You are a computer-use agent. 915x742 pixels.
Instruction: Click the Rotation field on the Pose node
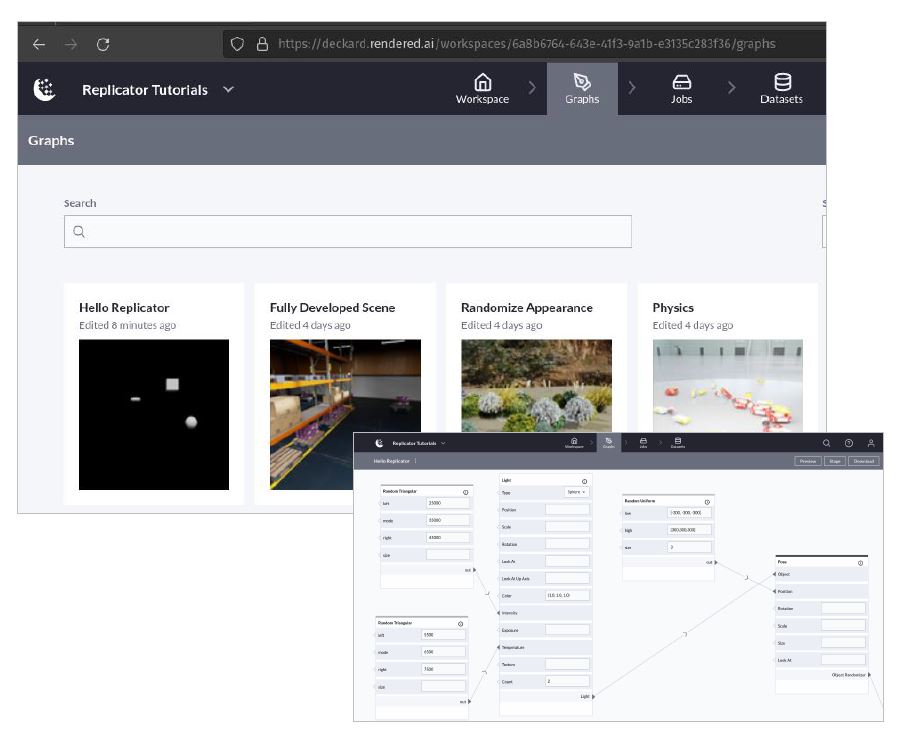pos(843,608)
